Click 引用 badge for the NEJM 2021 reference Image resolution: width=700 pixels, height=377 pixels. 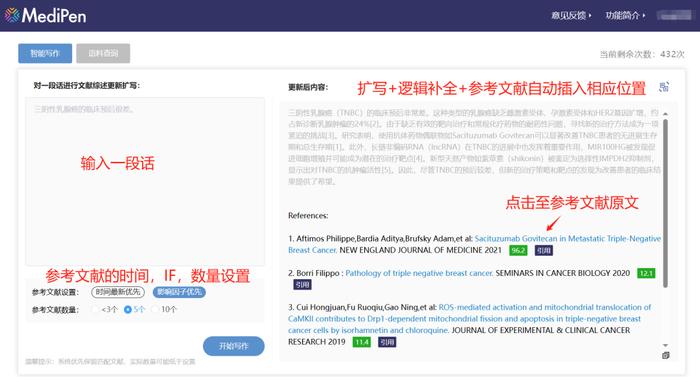(x=544, y=251)
